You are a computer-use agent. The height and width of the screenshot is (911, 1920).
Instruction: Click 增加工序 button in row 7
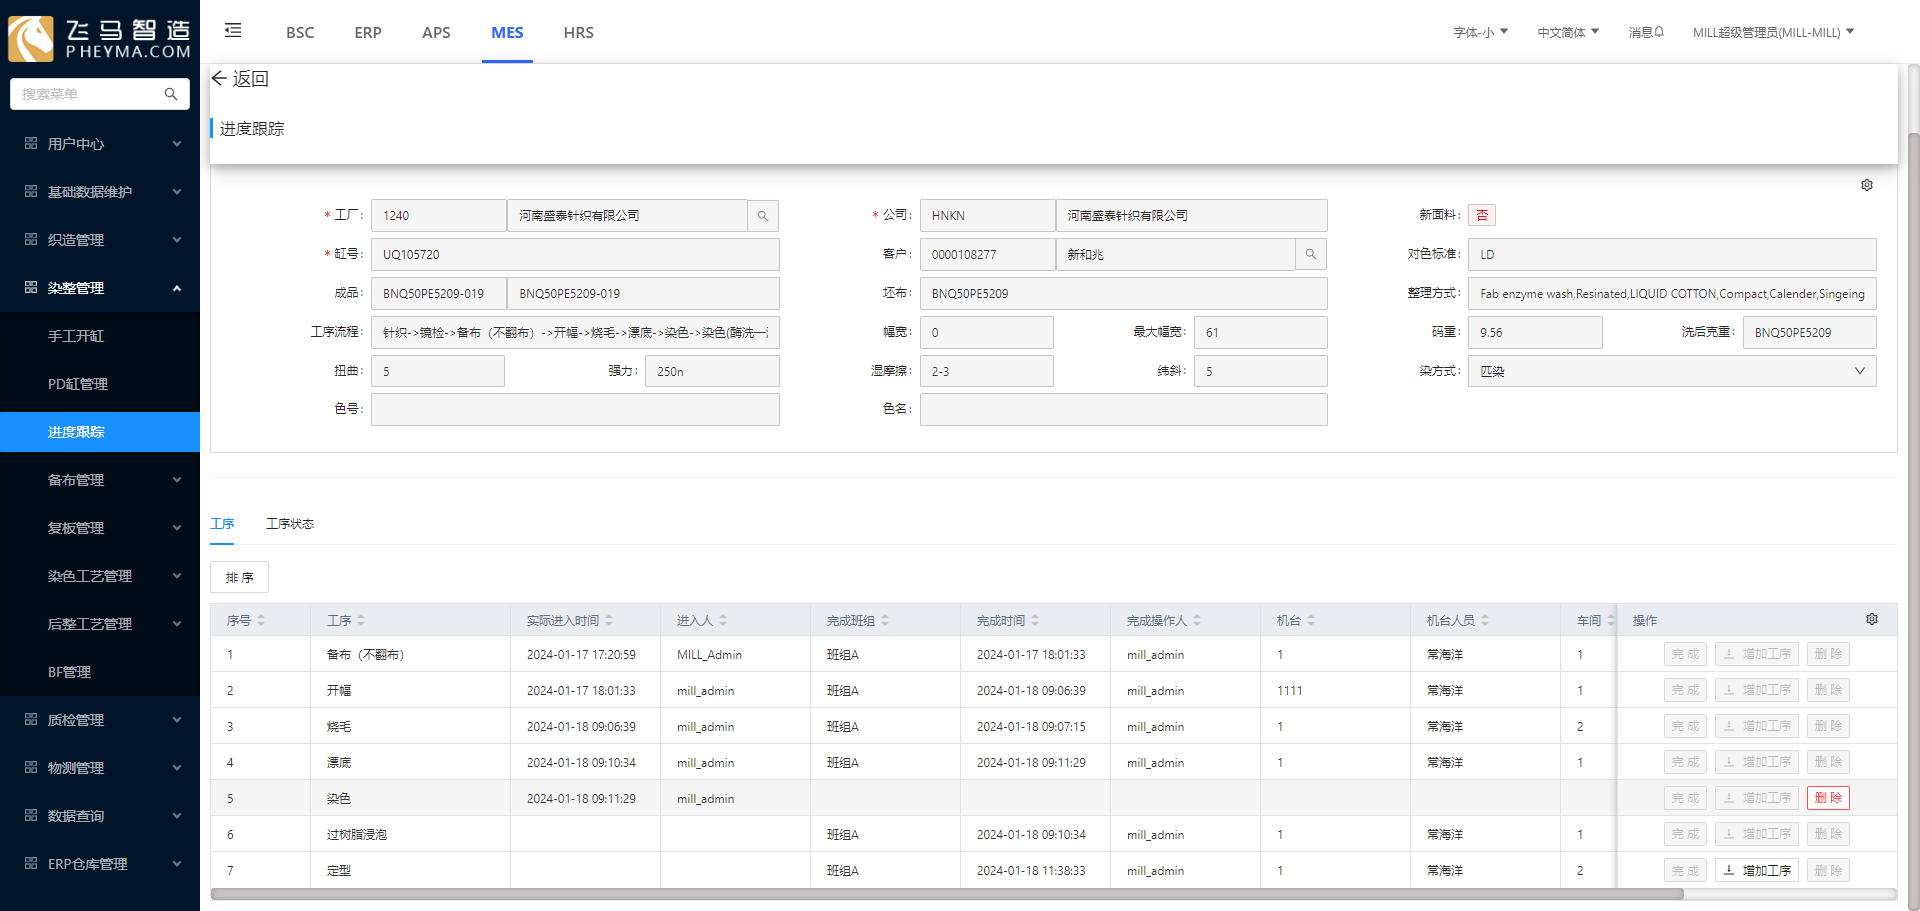coord(1756,870)
